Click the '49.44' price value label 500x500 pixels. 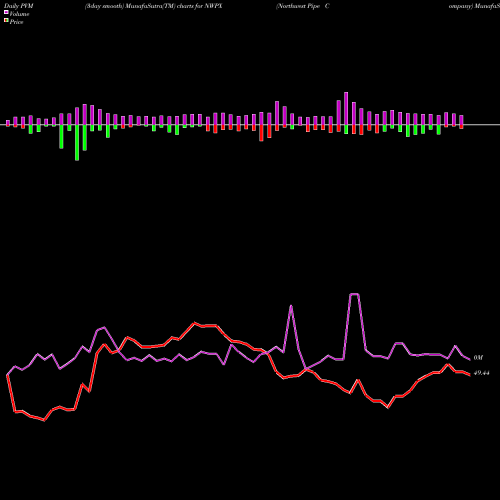point(482,373)
